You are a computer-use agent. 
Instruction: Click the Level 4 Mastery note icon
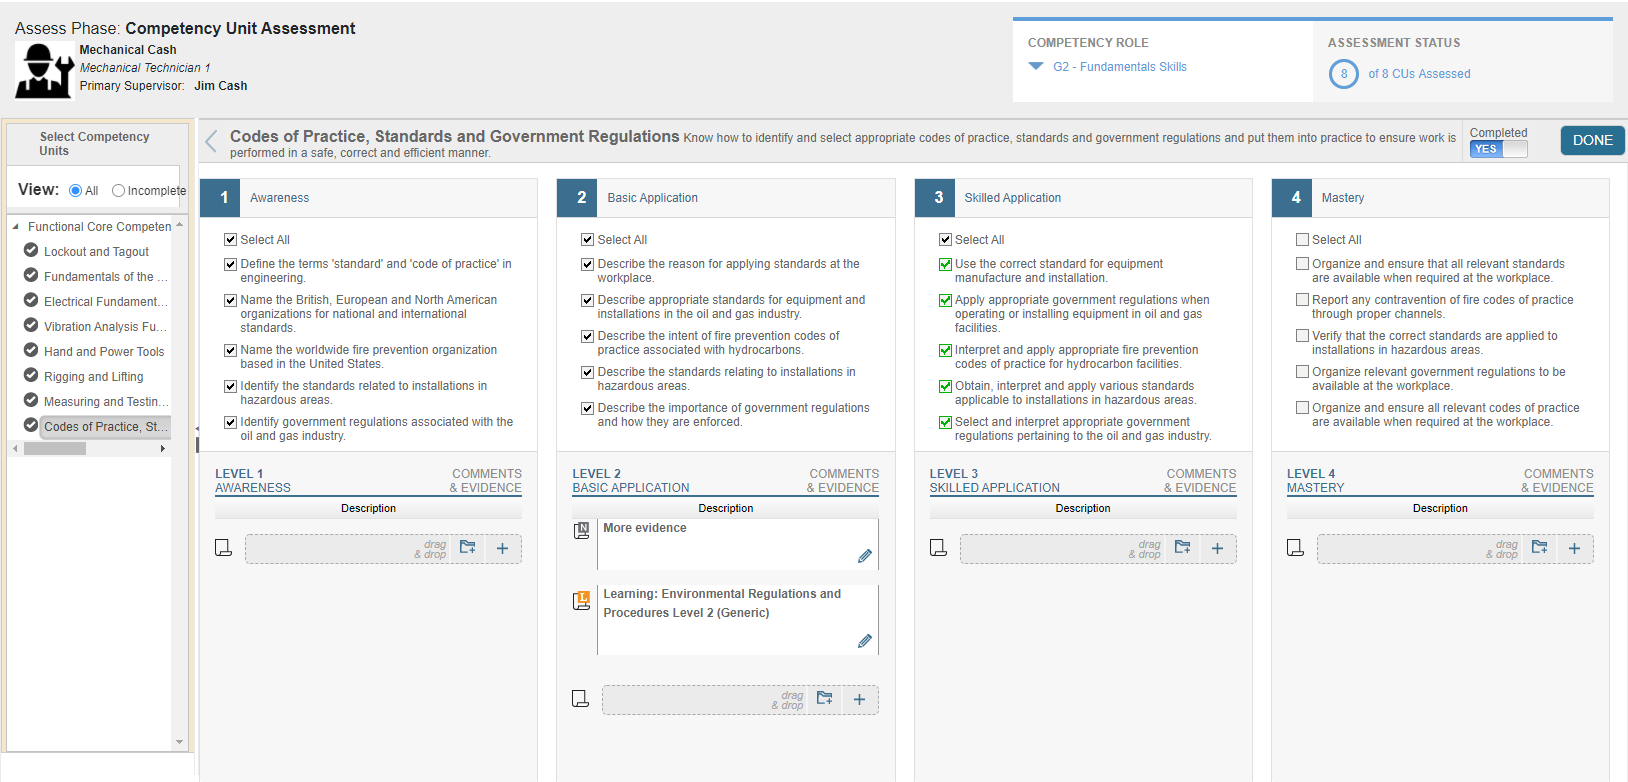[x=1295, y=548]
